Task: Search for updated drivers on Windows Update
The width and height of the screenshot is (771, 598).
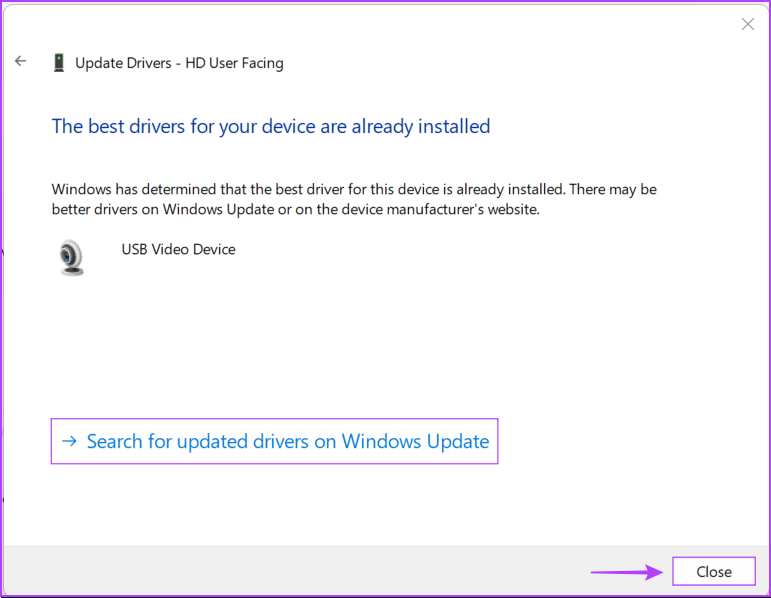Action: 274,441
